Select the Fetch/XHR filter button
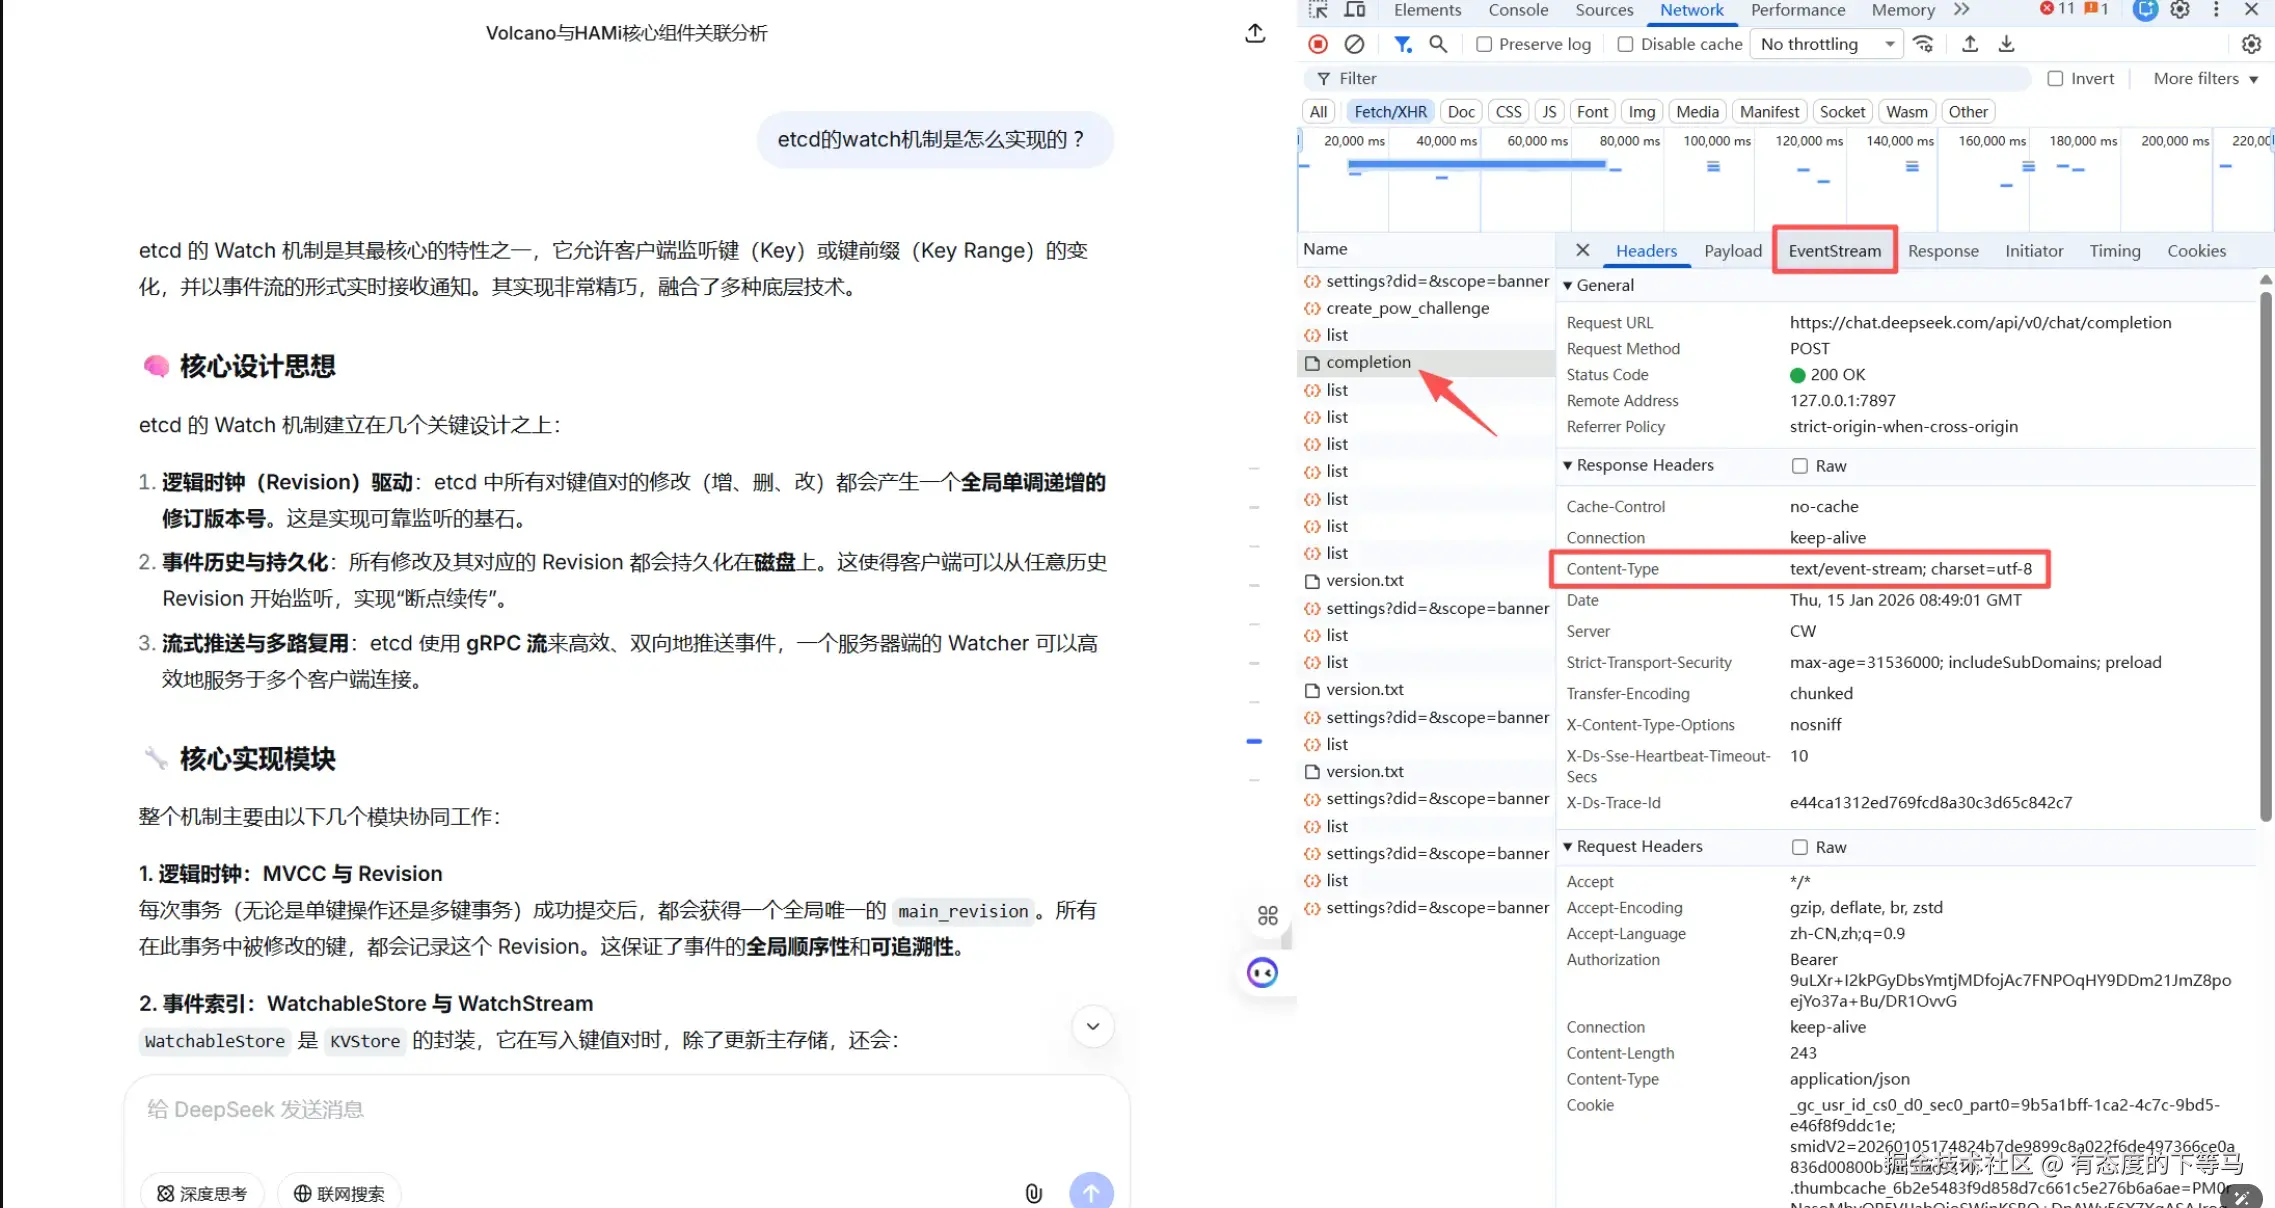2275x1208 pixels. (x=1390, y=112)
